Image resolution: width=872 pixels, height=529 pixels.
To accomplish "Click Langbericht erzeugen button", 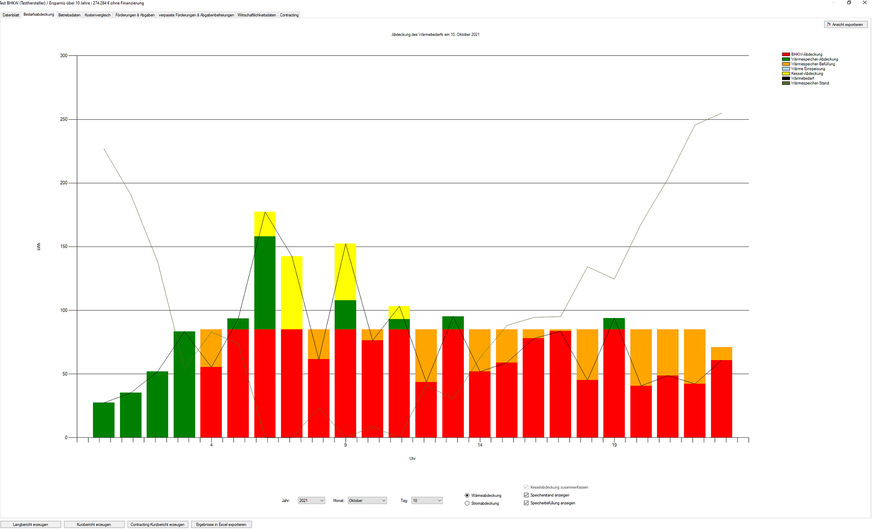I will point(30,524).
